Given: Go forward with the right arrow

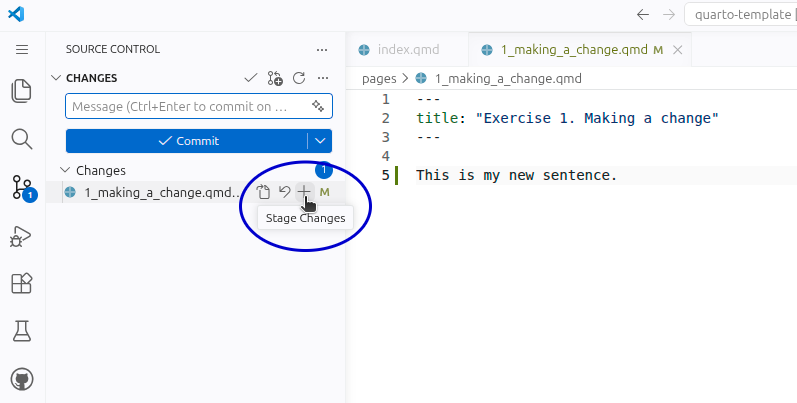Looking at the screenshot, I should 669,14.
